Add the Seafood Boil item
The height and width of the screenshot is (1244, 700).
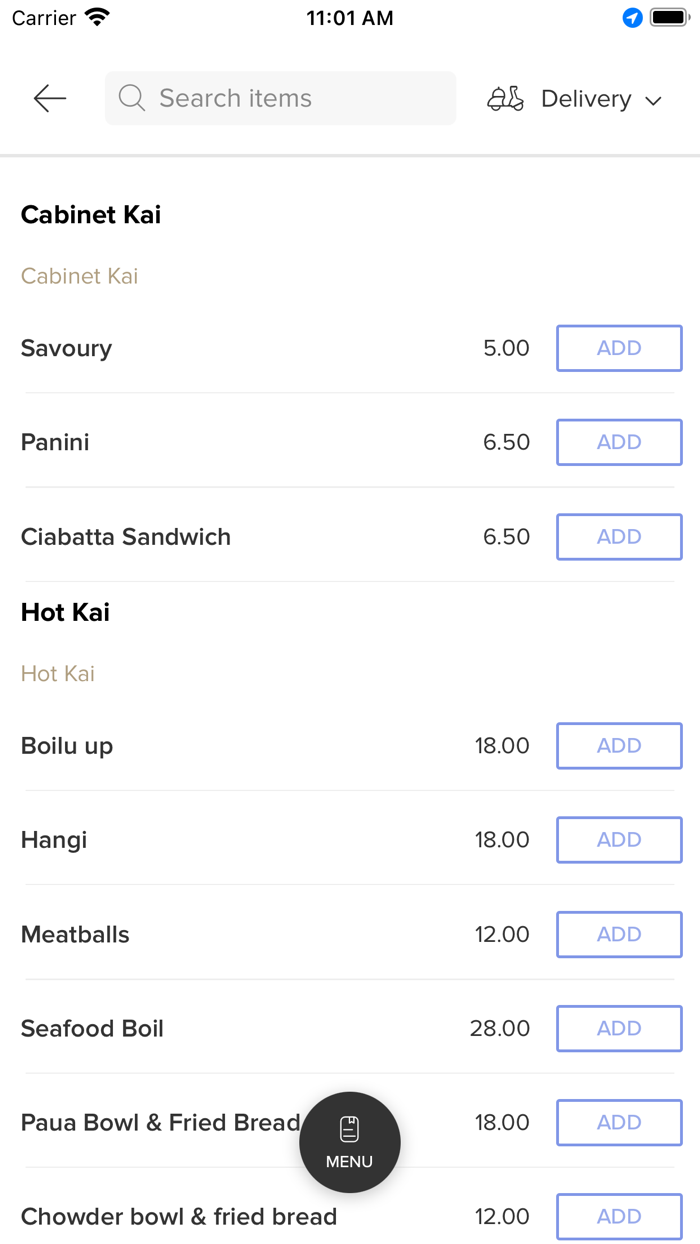619,1028
